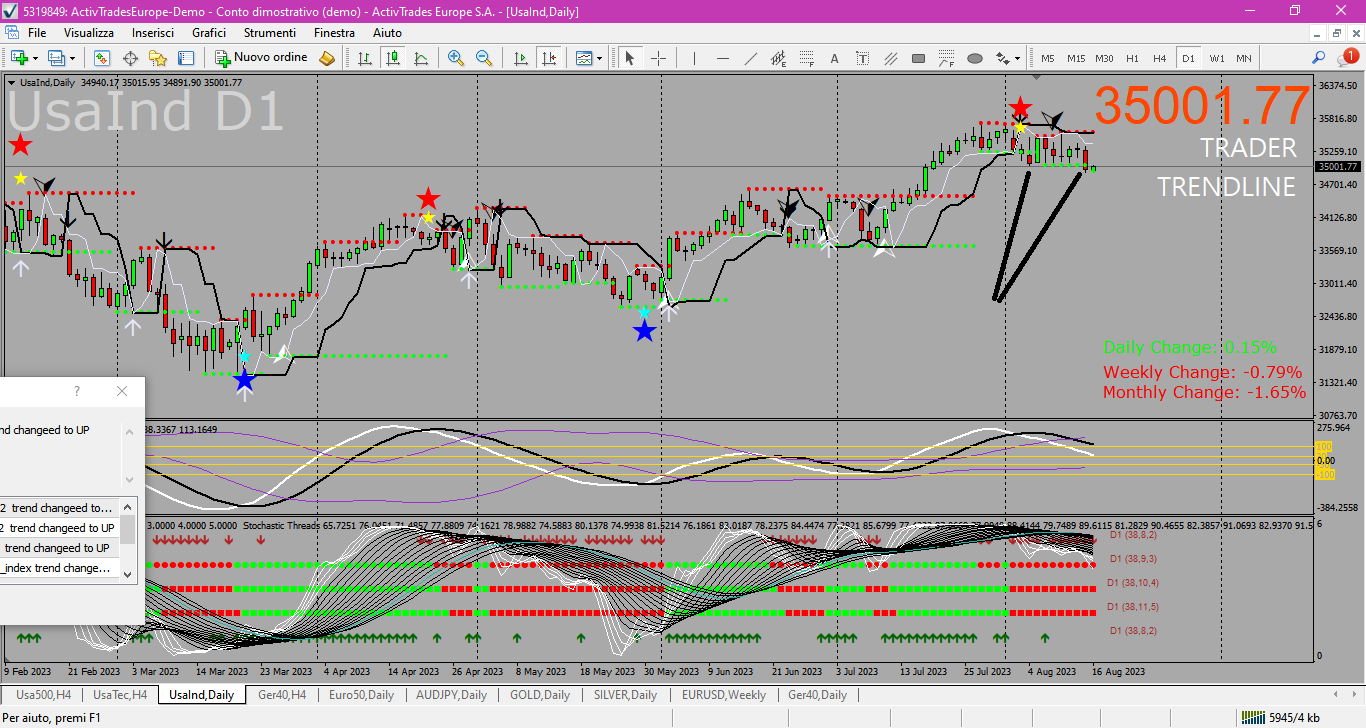1366x728 pixels.
Task: Select the Equidistant Channel tool
Action: click(x=778, y=58)
